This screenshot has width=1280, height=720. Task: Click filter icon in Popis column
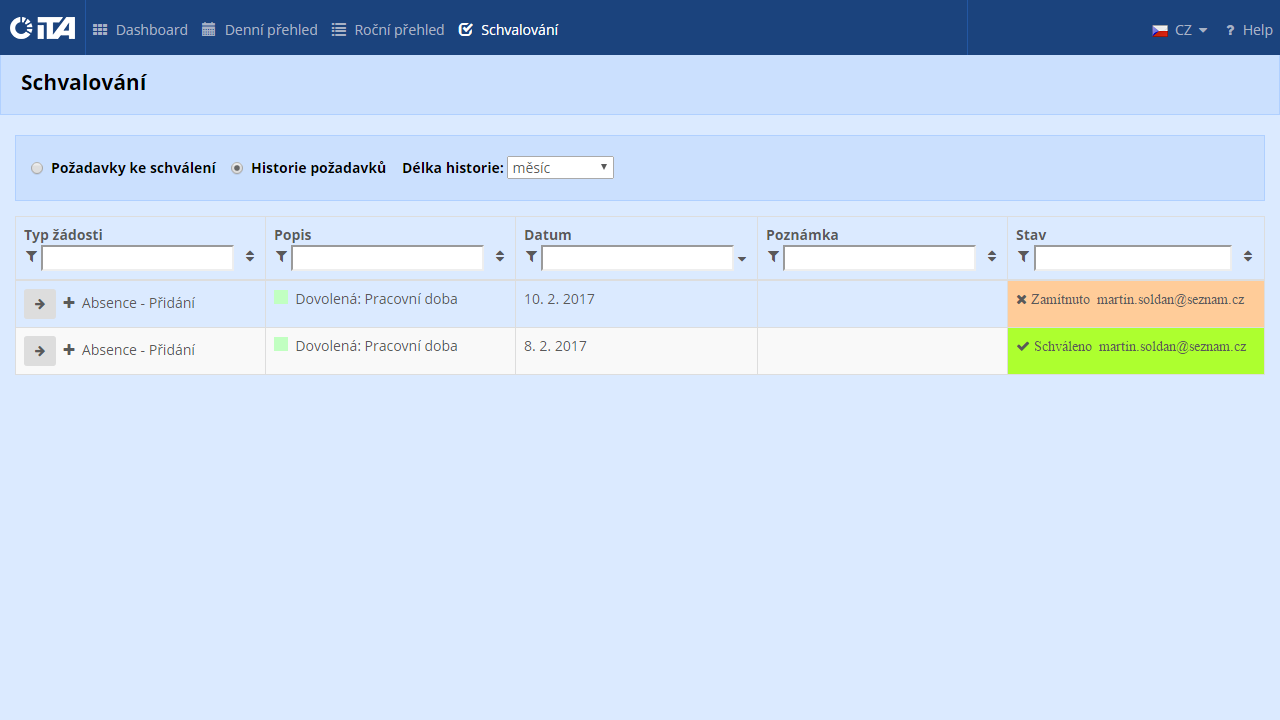(281, 257)
